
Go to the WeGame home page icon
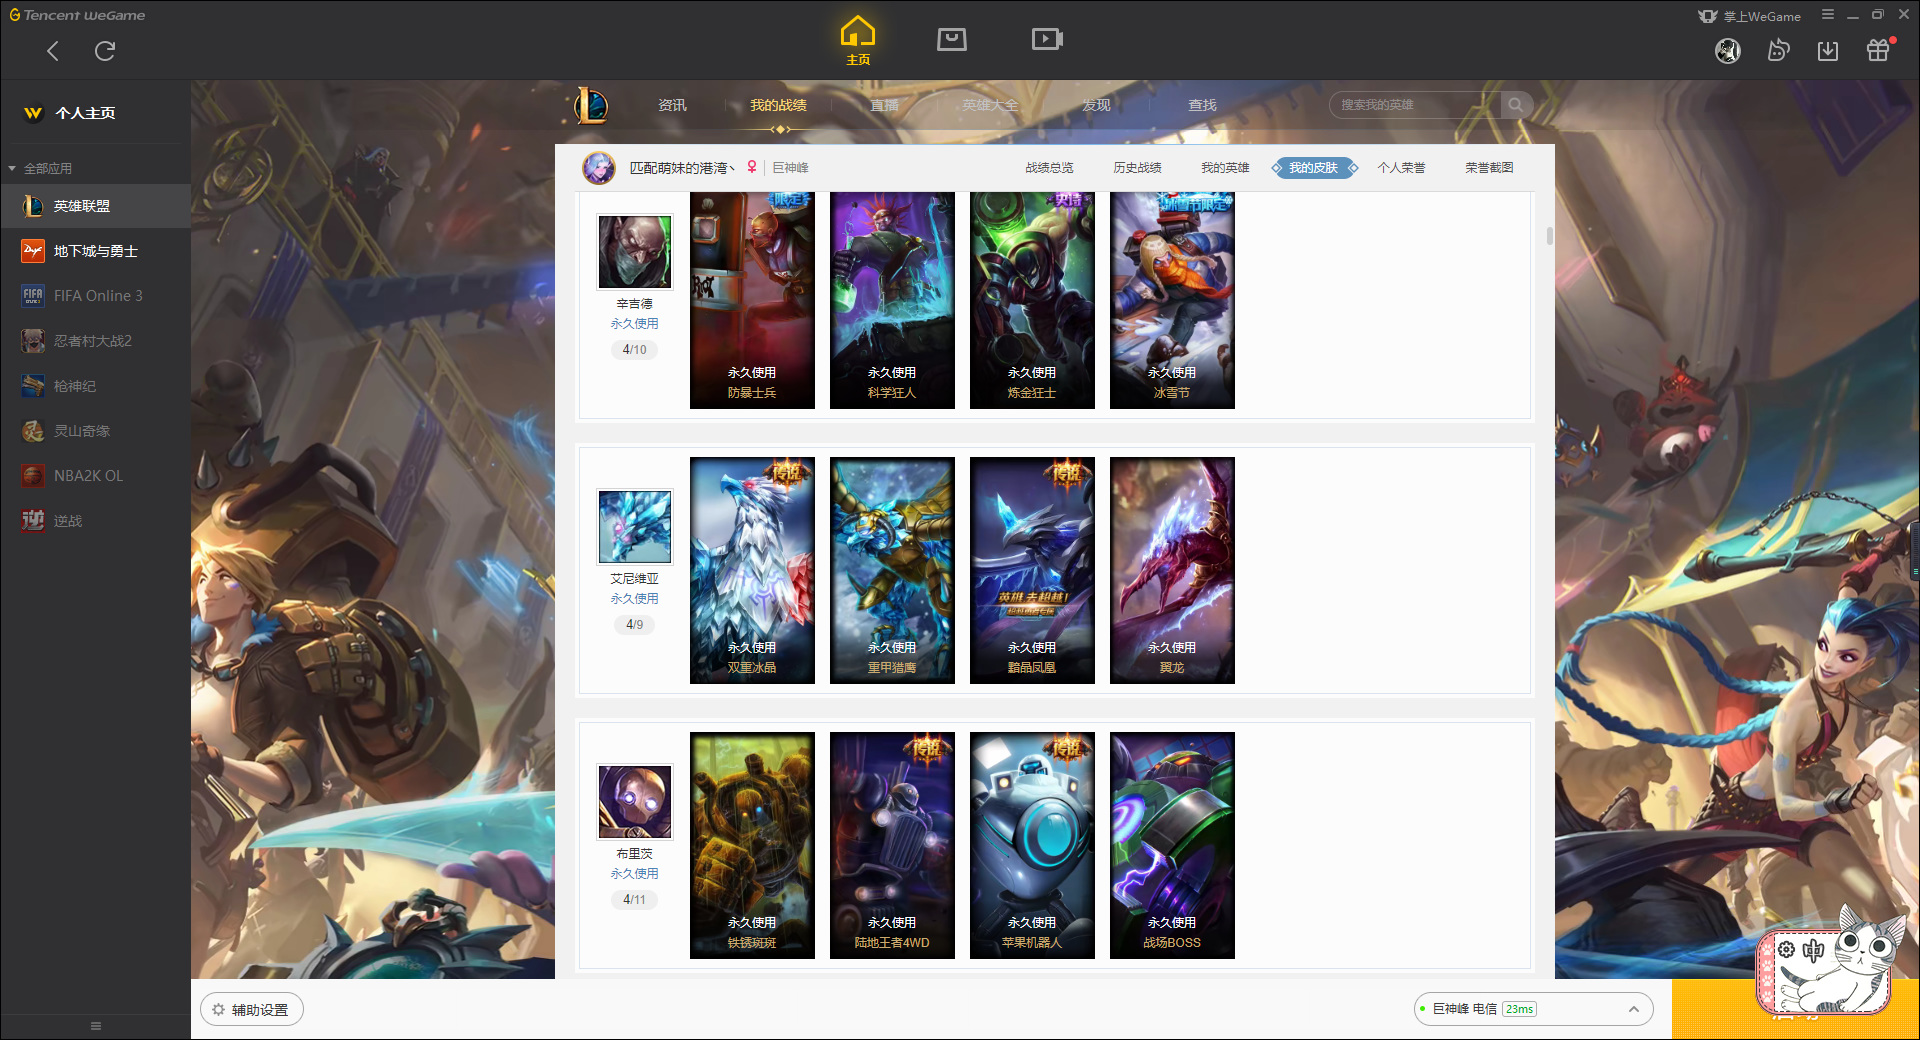click(858, 41)
